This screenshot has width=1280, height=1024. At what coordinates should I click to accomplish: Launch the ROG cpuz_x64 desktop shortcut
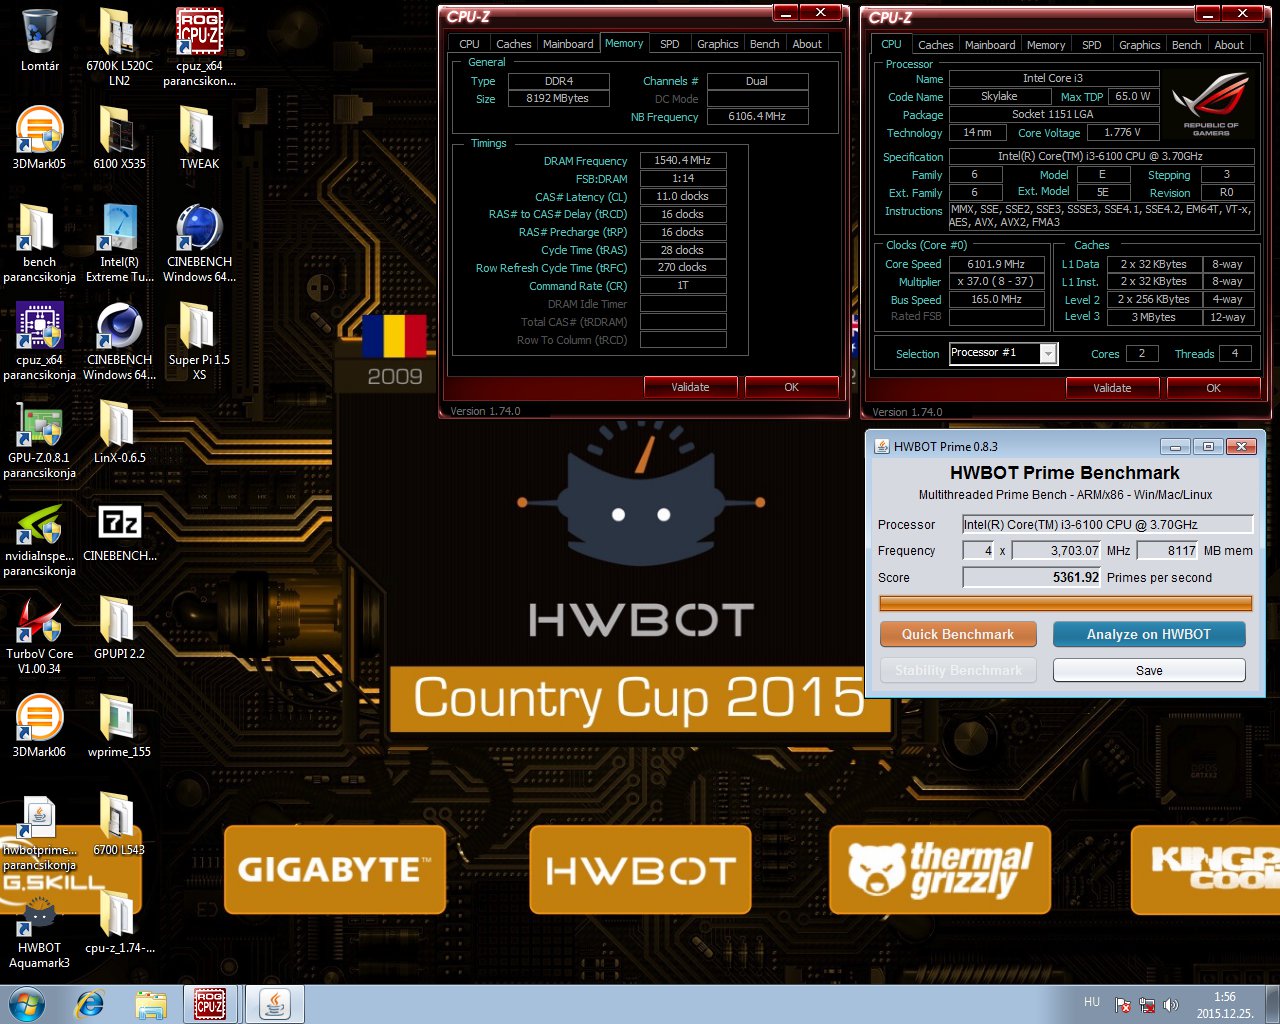pyautogui.click(x=199, y=45)
